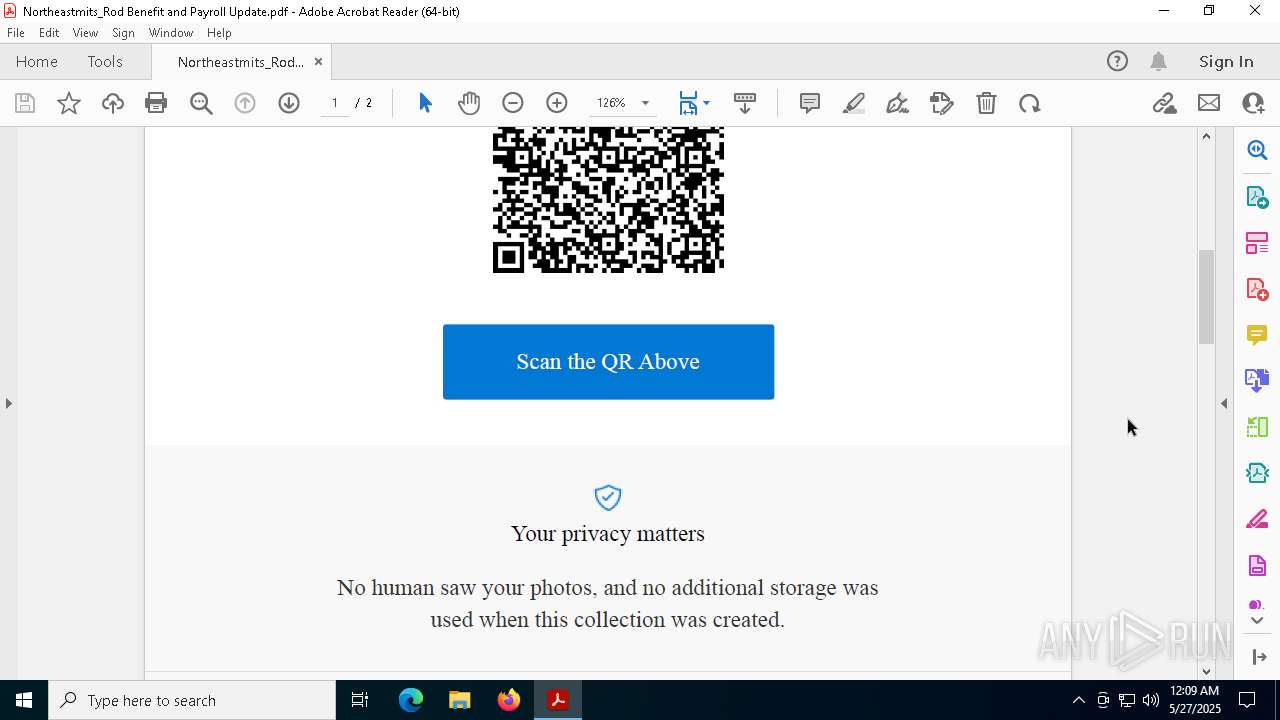This screenshot has width=1280, height=720.
Task: Open the Help menu
Action: (x=219, y=32)
